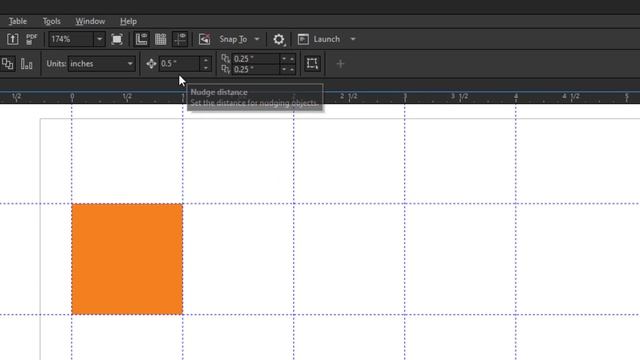Expand the Launch dropdown arrow
Viewport: 640px width, 360px height.
353,39
